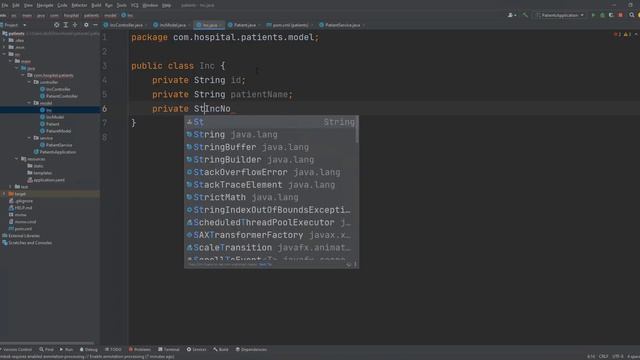The width and height of the screenshot is (640, 360).
Task: Select PatientService in project tree
Action: [56, 145]
